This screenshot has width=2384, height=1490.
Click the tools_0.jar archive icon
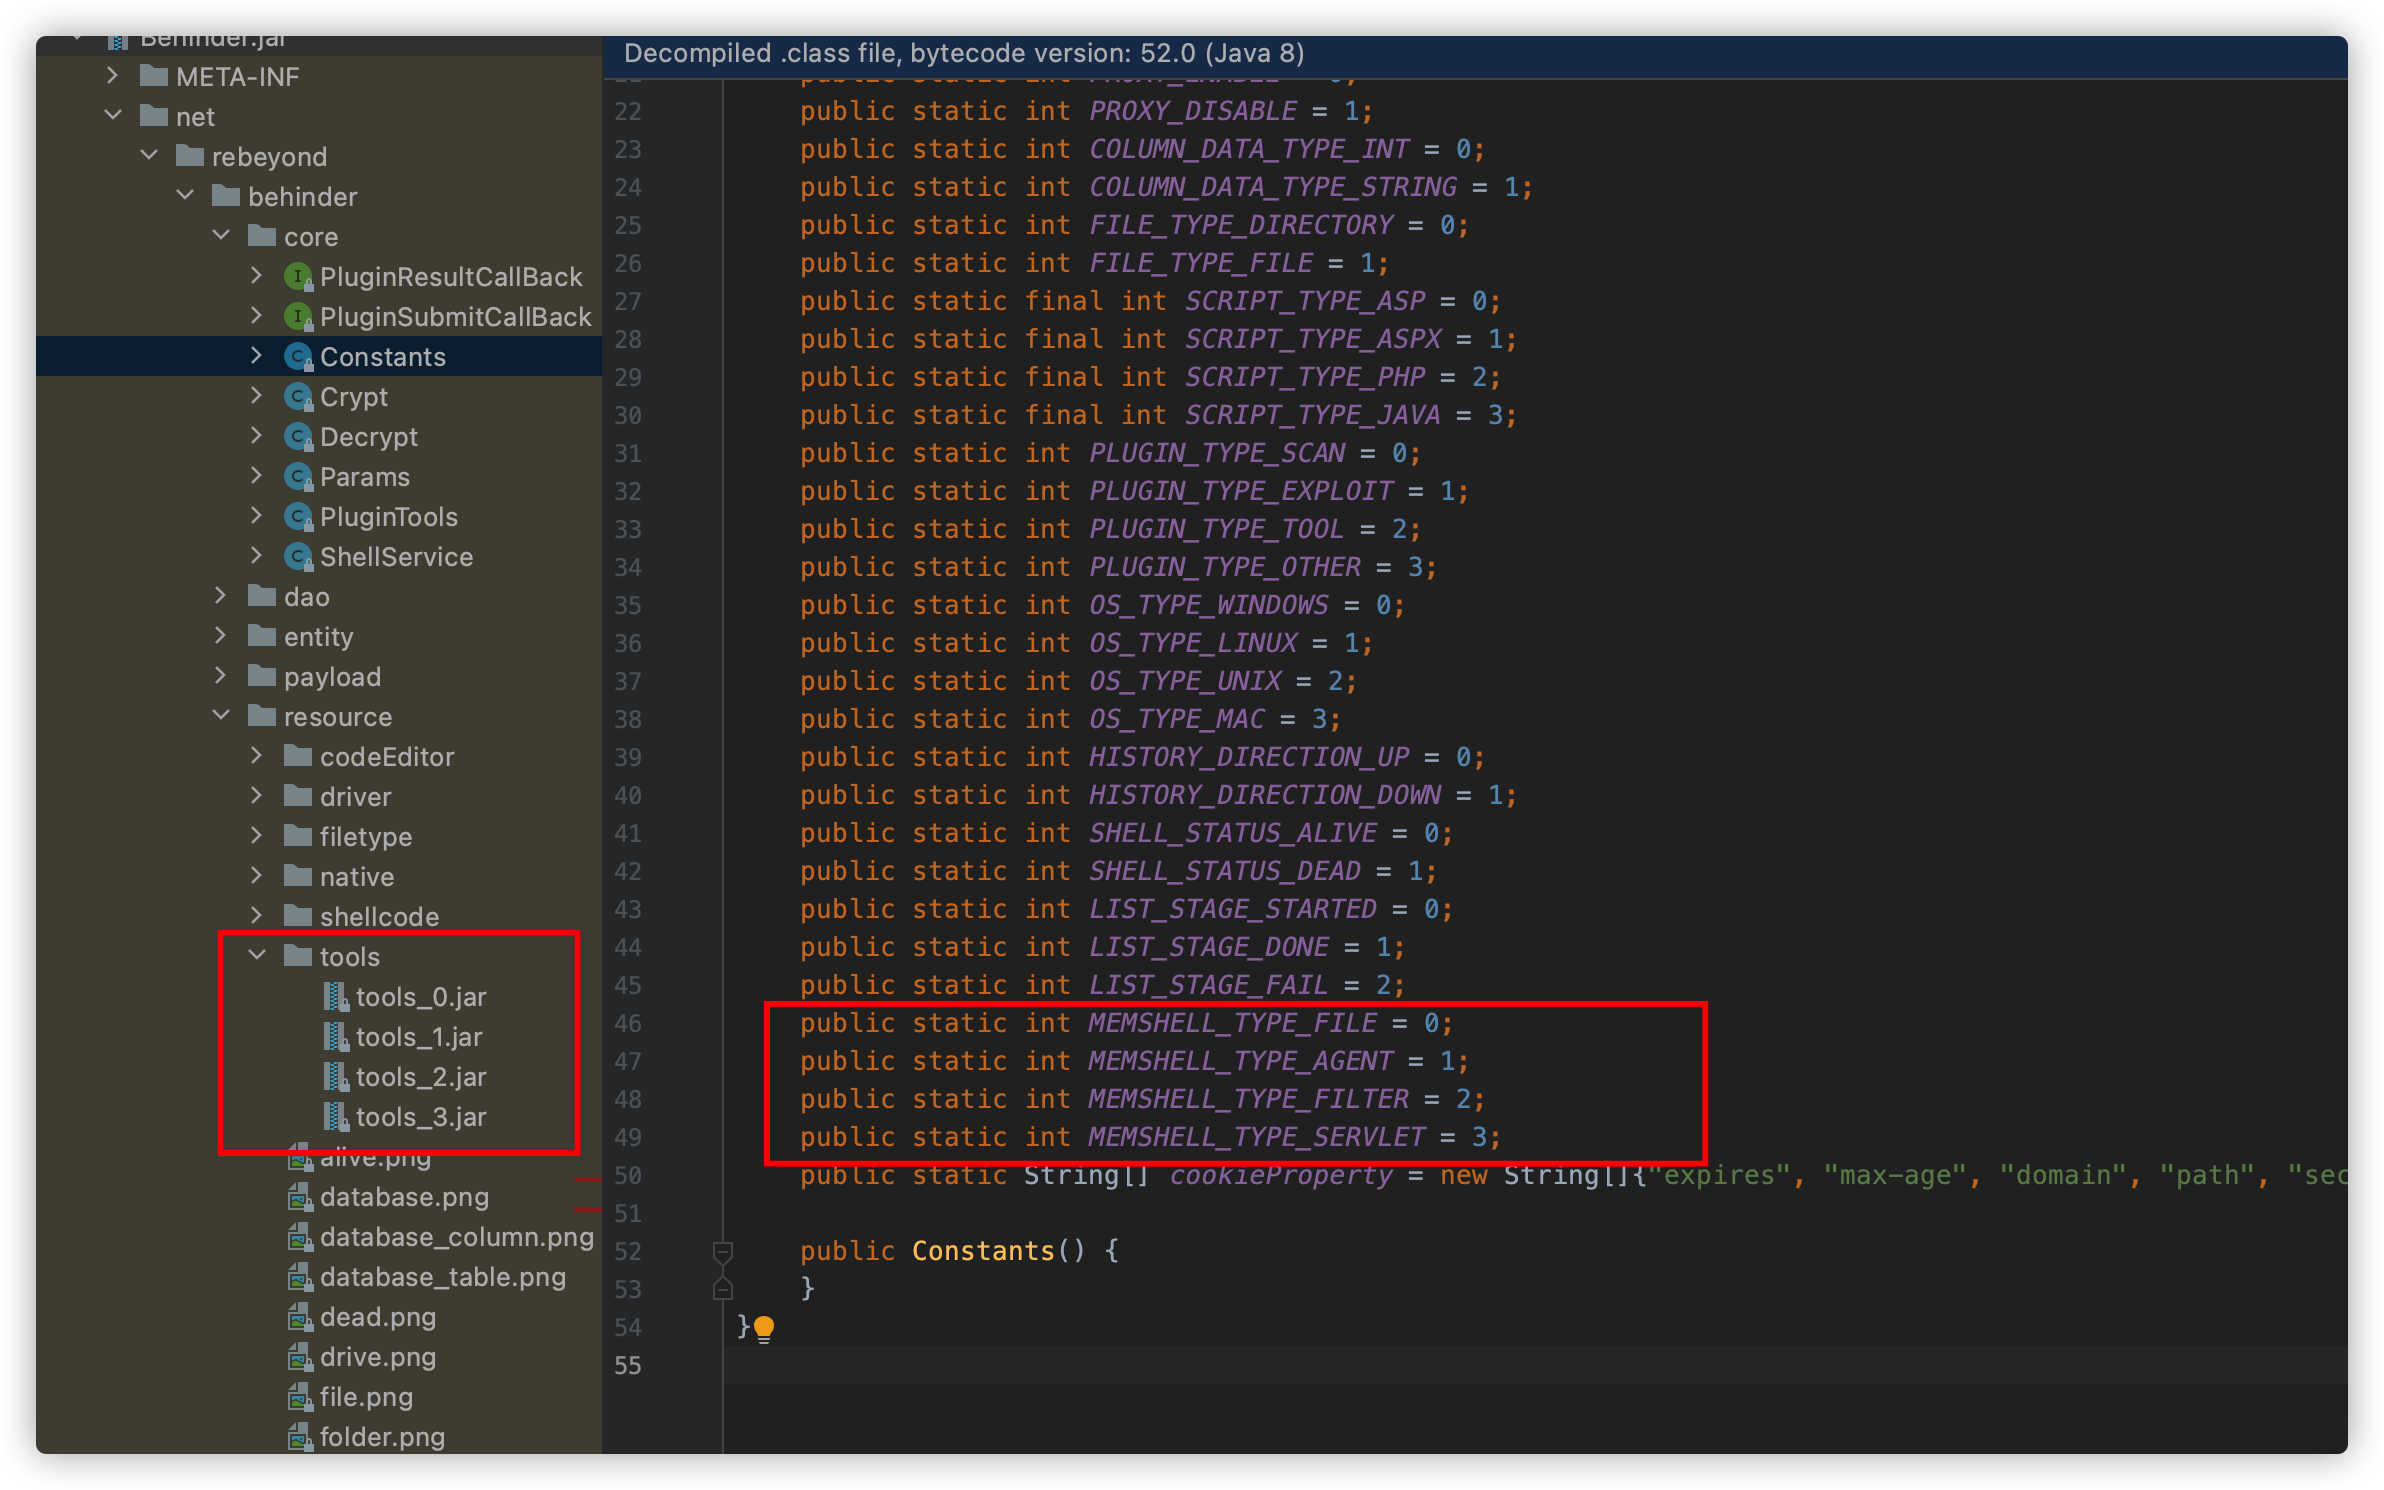coord(335,997)
